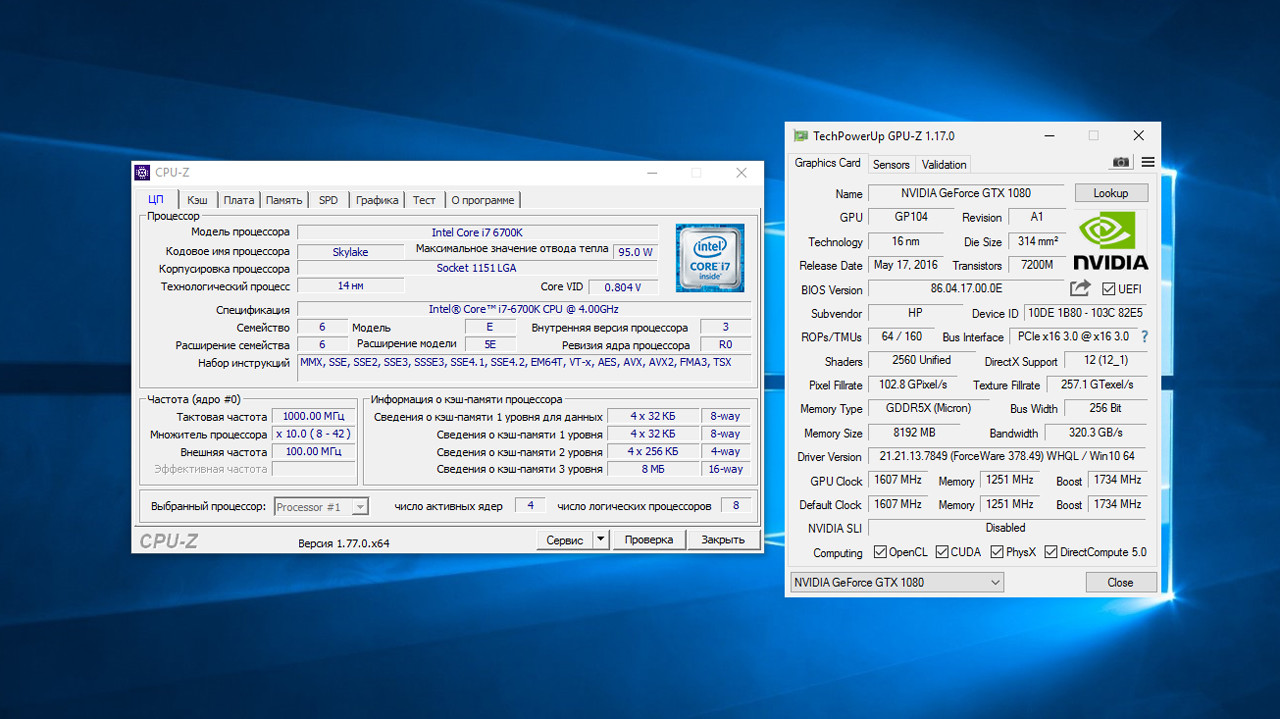Click the Socket 1151 LGA package field
Screen dimensions: 1280x719
pos(477,268)
